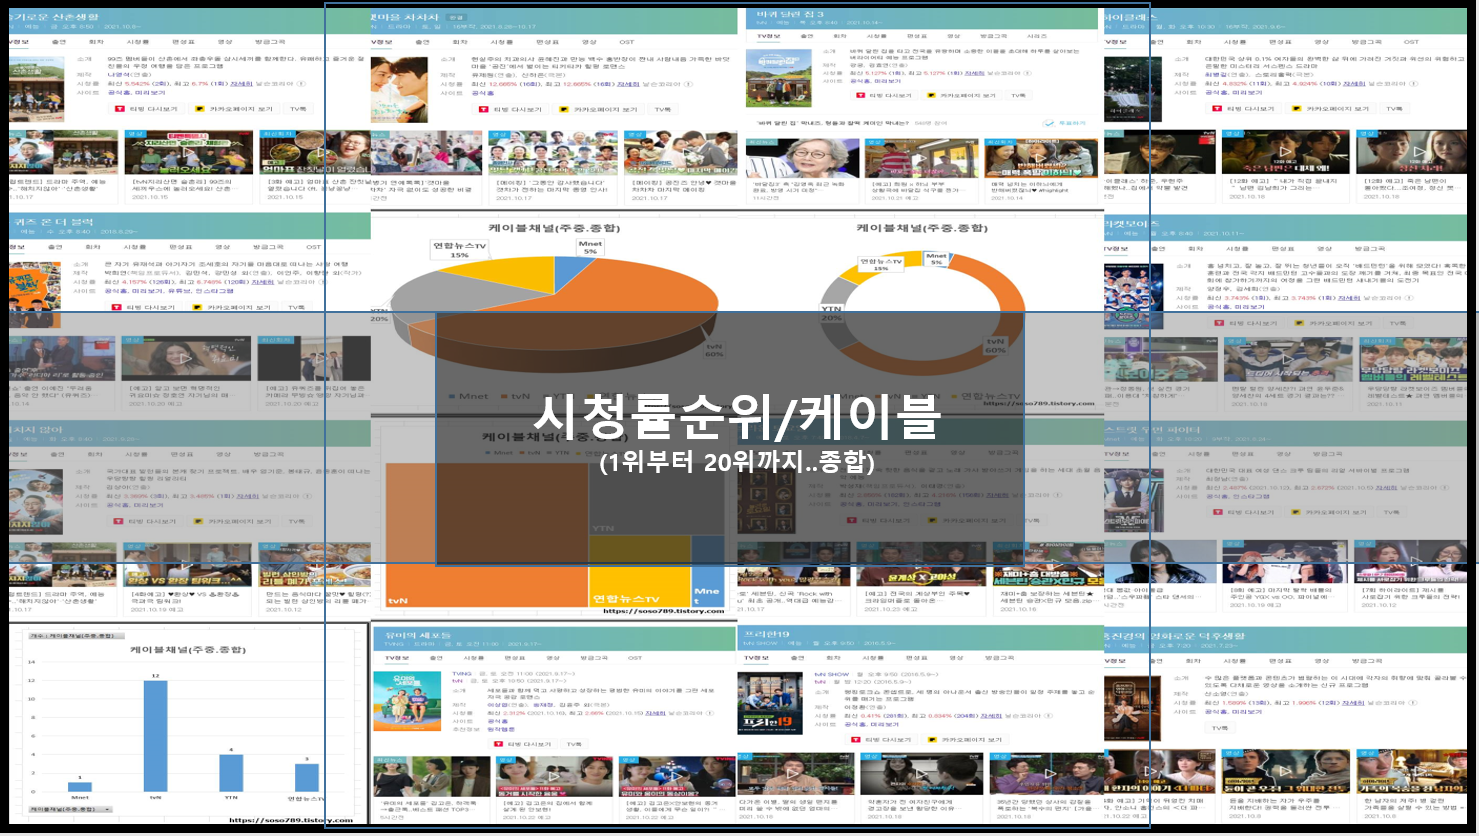Click the KakaoPage icon in 스트릿 우먼 파이터 panel
Viewport: 1479px width, 836px height.
pyautogui.click(x=1297, y=512)
